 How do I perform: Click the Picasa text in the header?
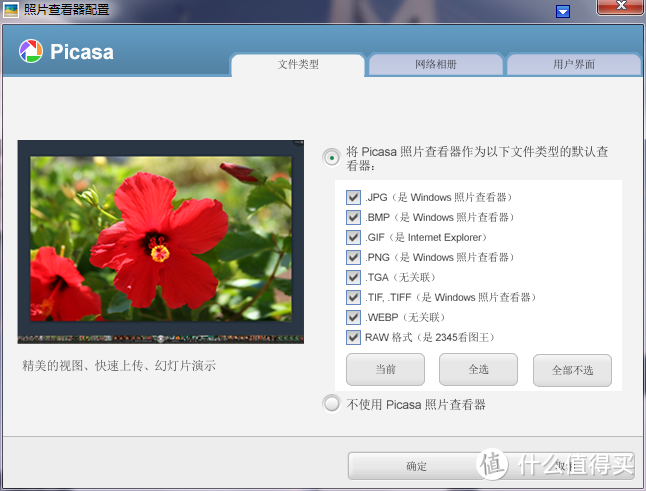point(82,52)
